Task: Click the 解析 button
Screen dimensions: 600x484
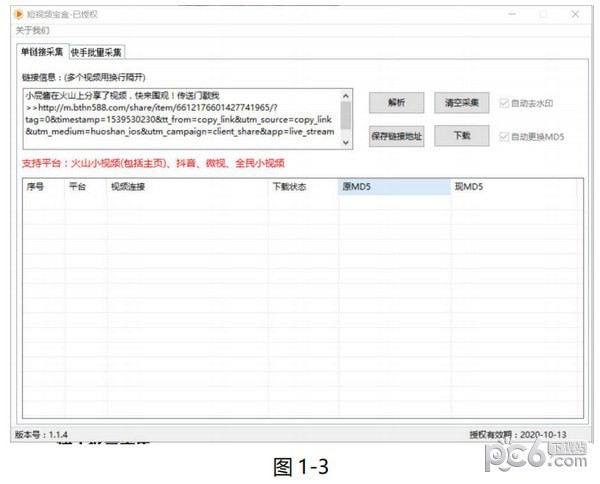Action: pos(396,103)
